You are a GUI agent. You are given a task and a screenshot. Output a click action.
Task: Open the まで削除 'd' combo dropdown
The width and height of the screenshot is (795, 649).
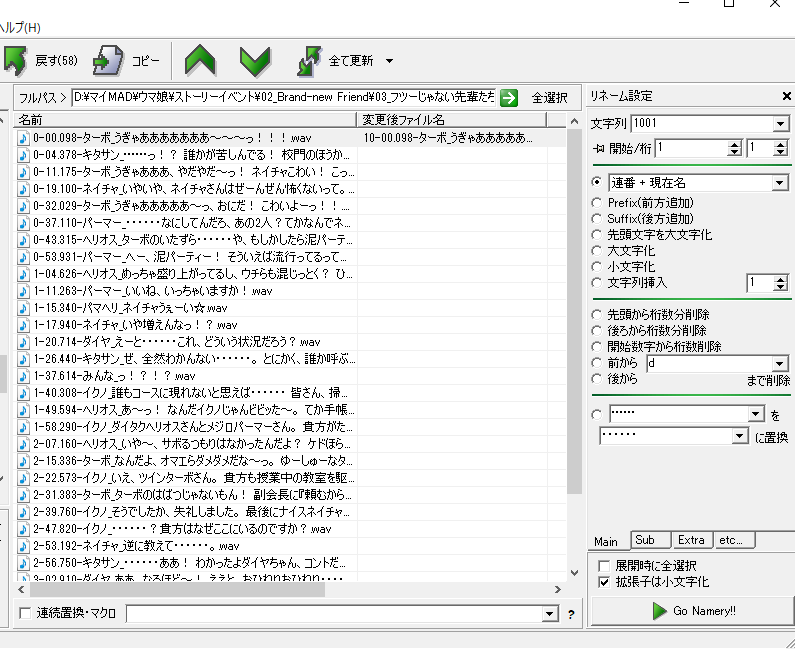click(x=780, y=364)
